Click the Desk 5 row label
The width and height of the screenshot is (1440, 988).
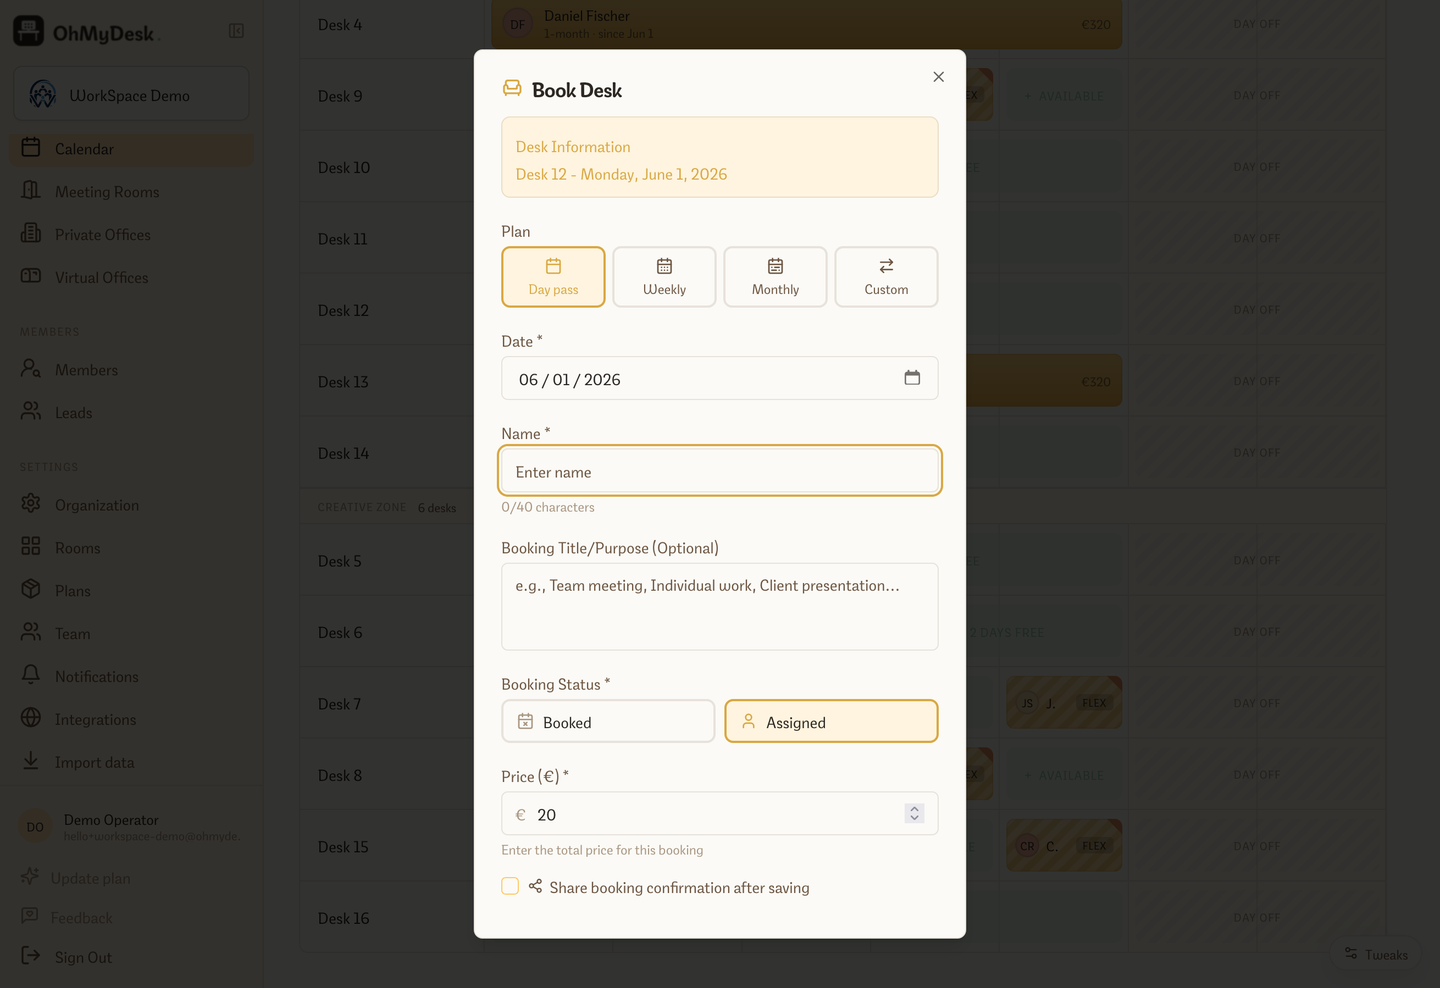click(340, 562)
